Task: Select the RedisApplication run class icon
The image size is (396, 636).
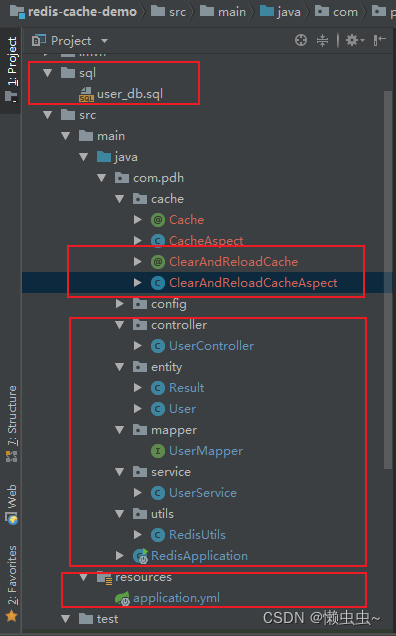Action: pyautogui.click(x=141, y=556)
